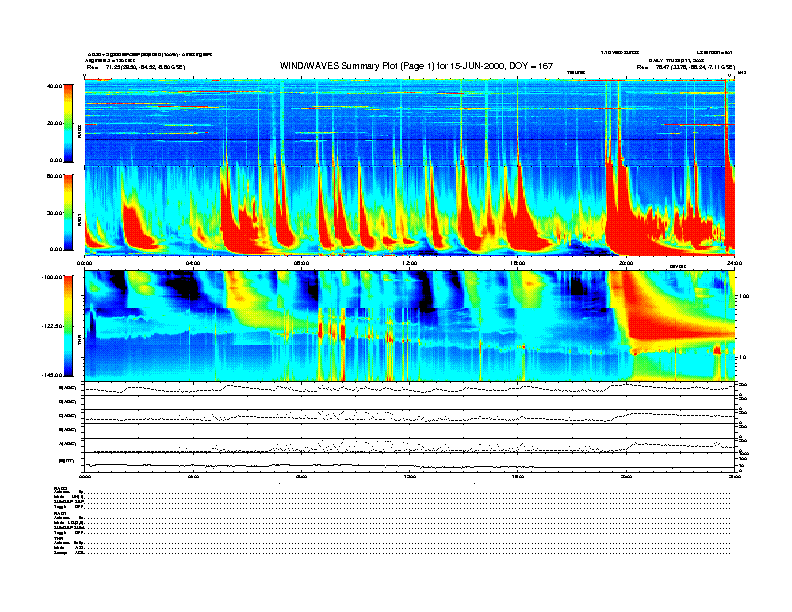Click the TNR intensity color bar
792x612 pixels.
pos(68,326)
